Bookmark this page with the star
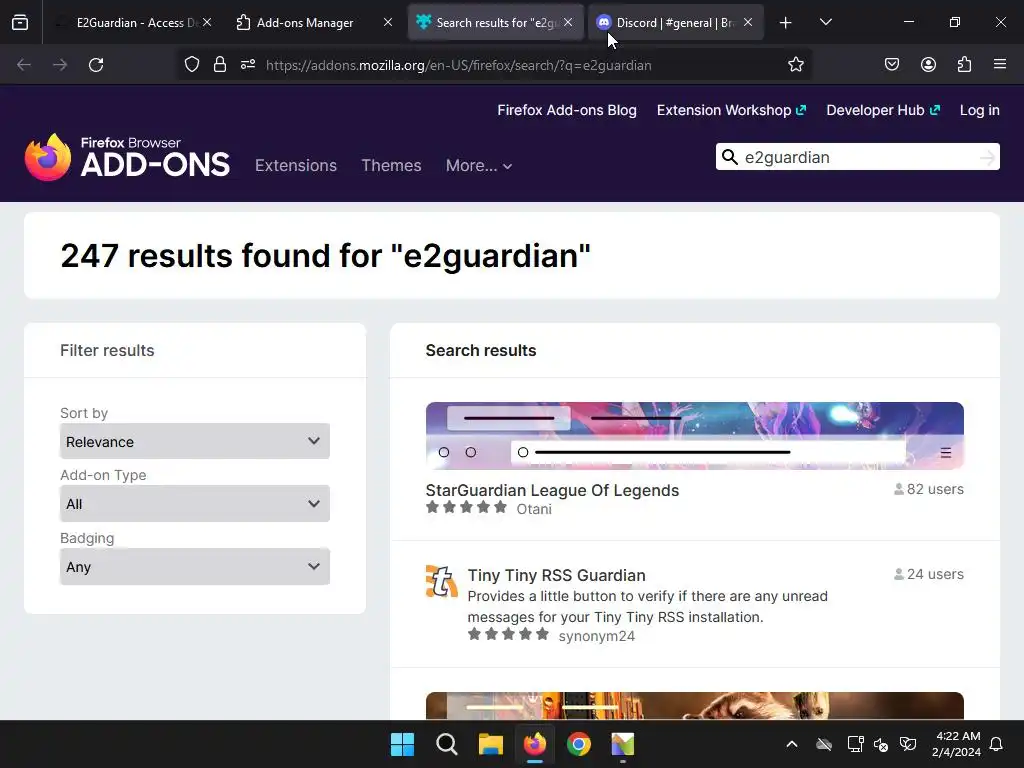Image resolution: width=1024 pixels, height=768 pixels. (x=795, y=65)
